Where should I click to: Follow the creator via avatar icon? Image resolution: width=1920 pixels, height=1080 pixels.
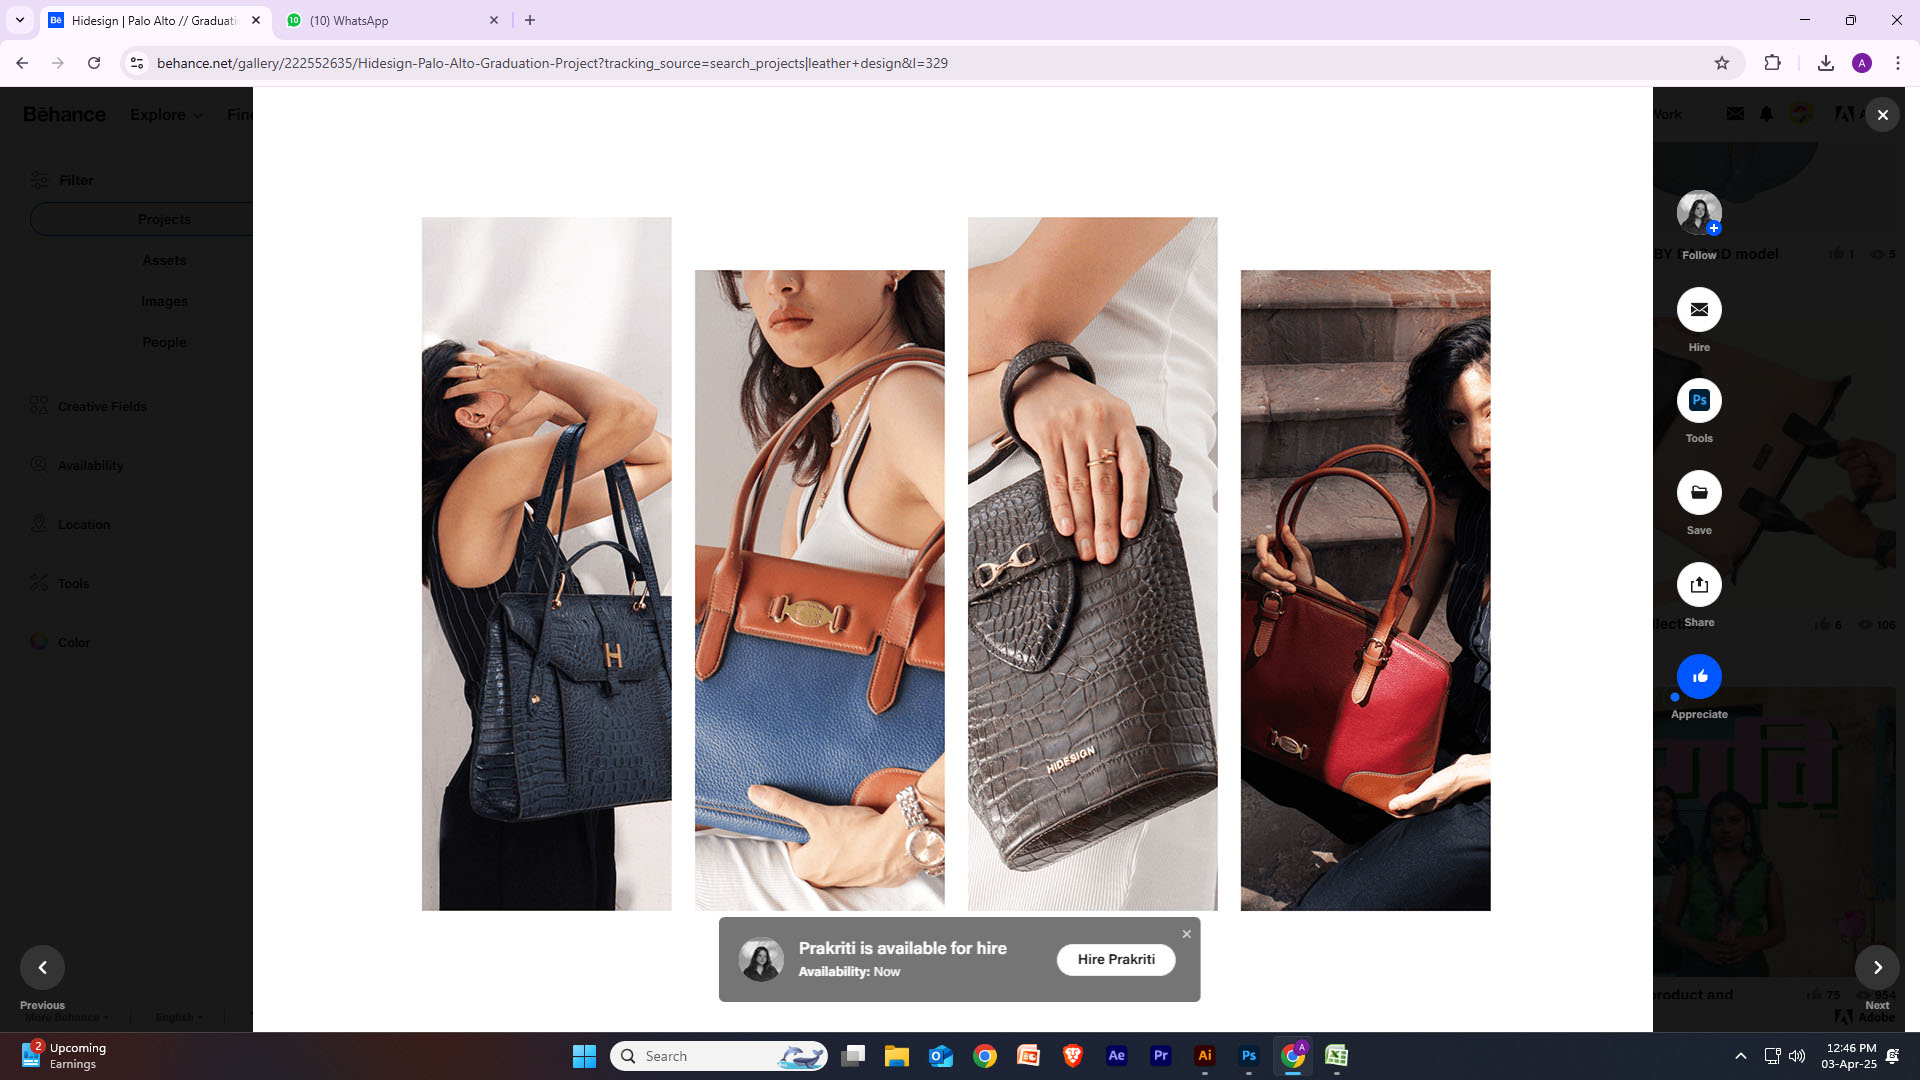(1699, 213)
